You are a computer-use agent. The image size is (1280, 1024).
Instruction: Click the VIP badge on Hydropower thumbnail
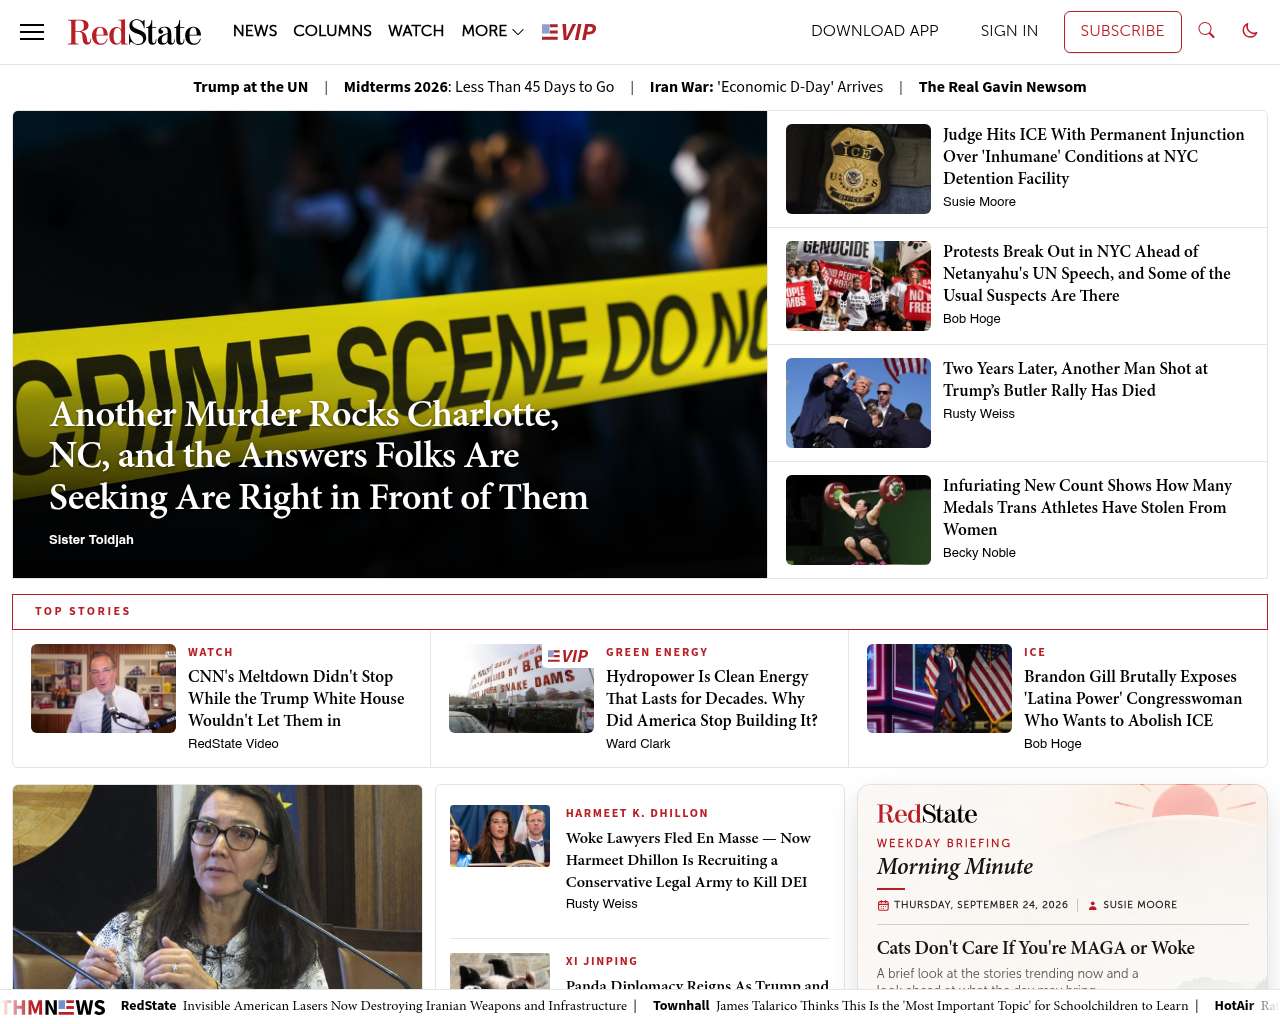pyautogui.click(x=568, y=656)
